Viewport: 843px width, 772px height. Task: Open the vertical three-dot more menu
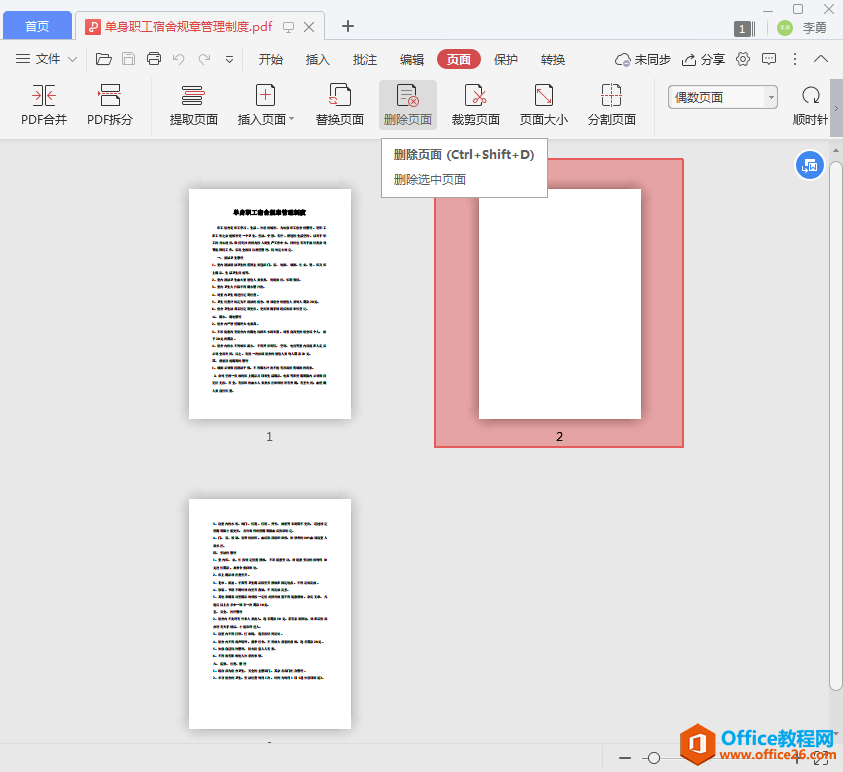click(x=795, y=59)
